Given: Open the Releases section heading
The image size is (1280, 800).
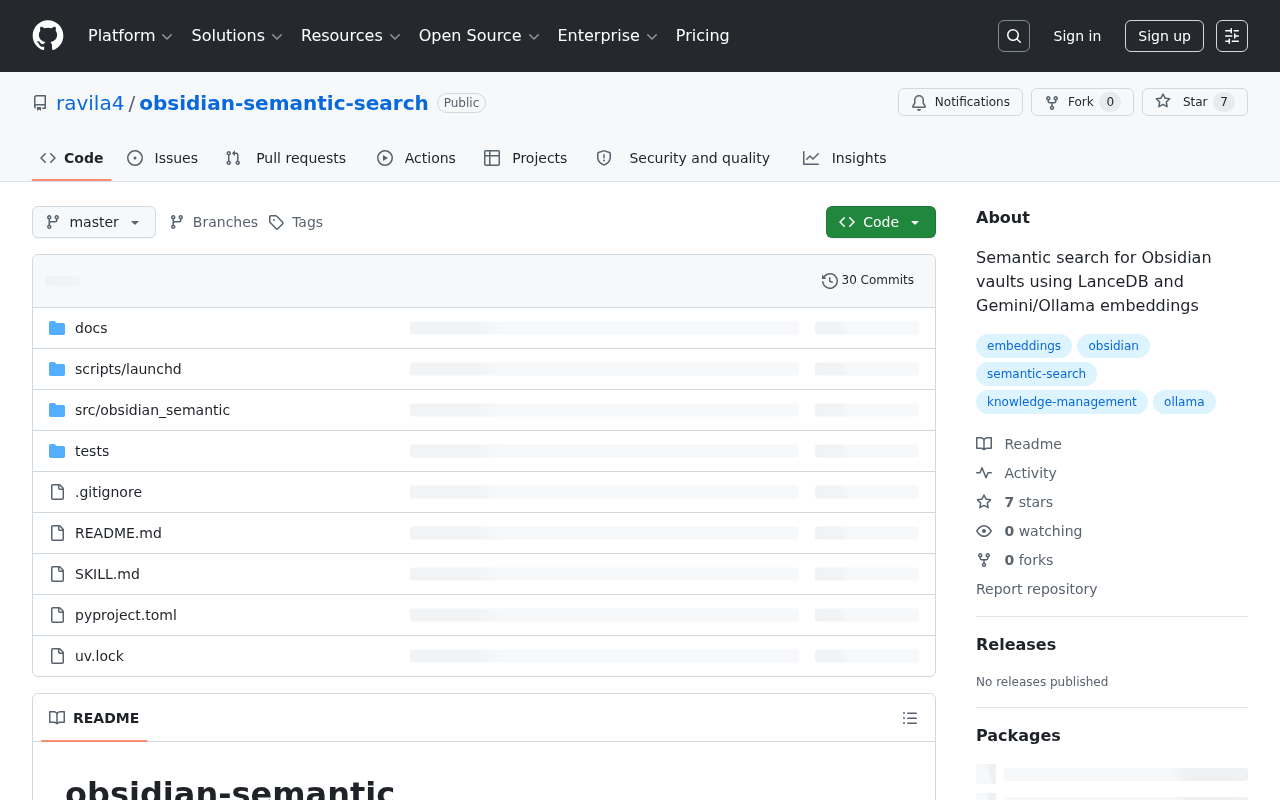Looking at the screenshot, I should [x=1016, y=644].
